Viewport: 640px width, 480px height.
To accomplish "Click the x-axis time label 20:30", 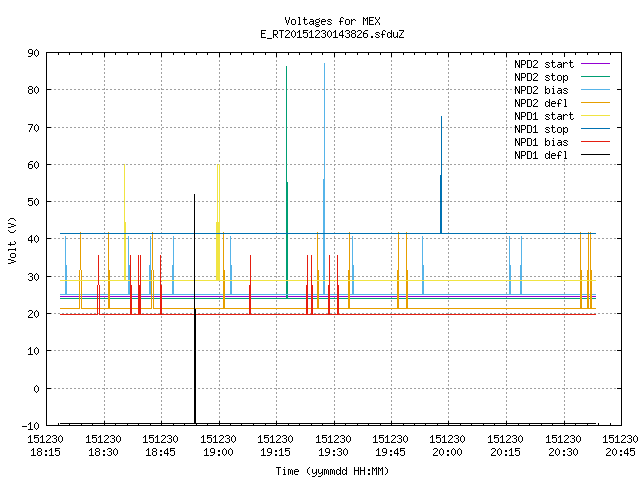I will click(564, 452).
